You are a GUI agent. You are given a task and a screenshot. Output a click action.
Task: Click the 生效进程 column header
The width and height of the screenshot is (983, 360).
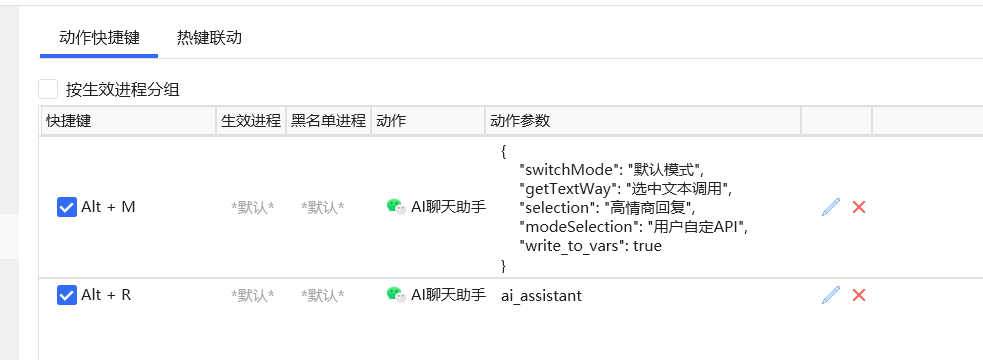(251, 121)
